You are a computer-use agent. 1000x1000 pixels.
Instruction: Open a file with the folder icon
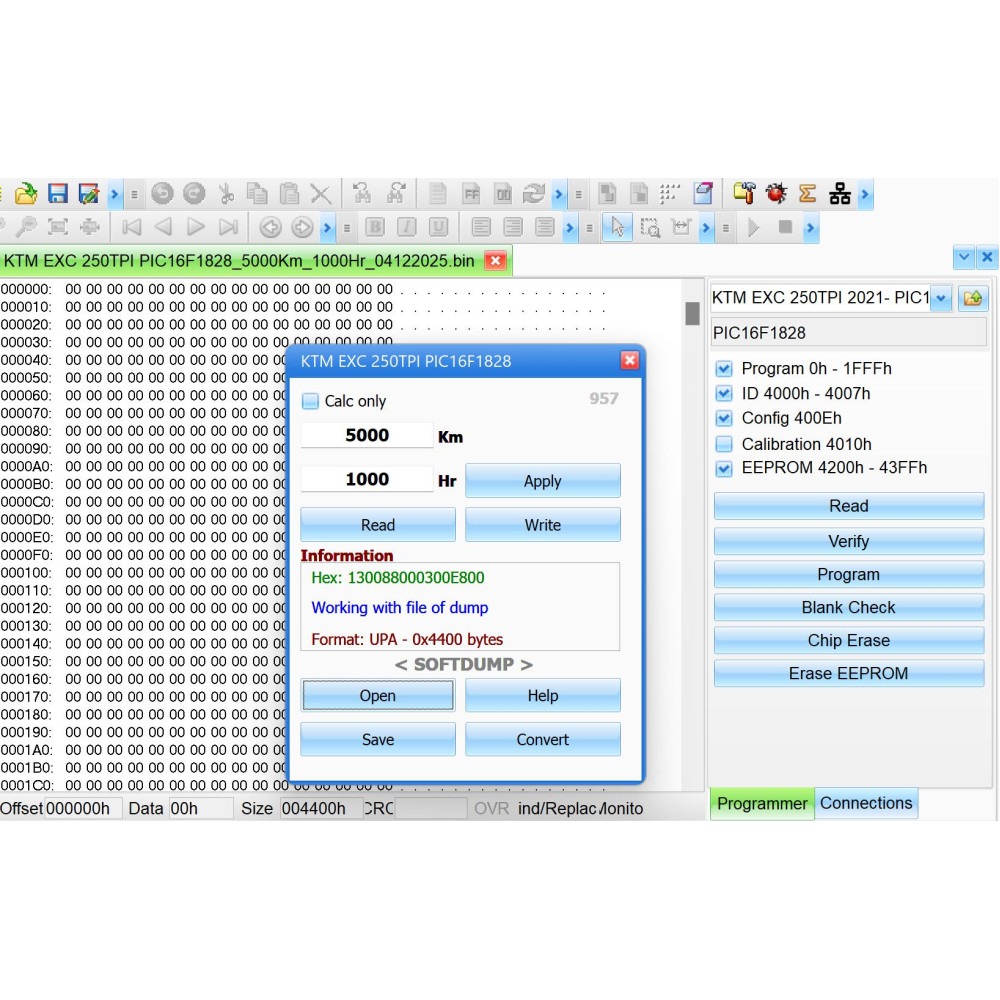pyautogui.click(x=26, y=193)
